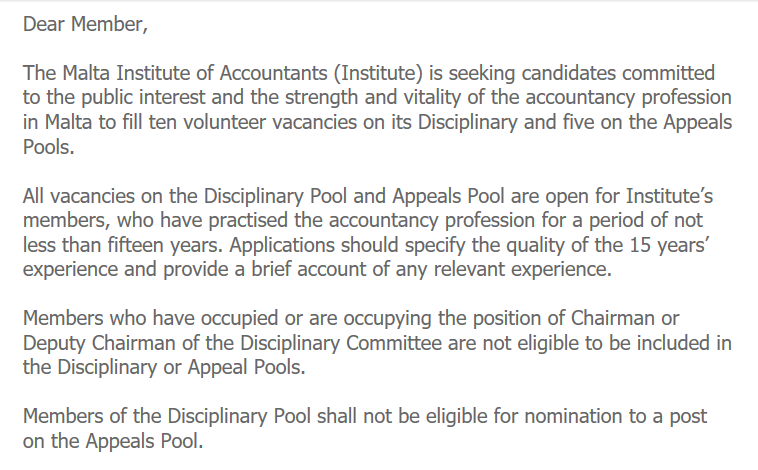Click the words 'less than fifteen years.'
Viewport: 758px width, 470px height.
point(123,245)
